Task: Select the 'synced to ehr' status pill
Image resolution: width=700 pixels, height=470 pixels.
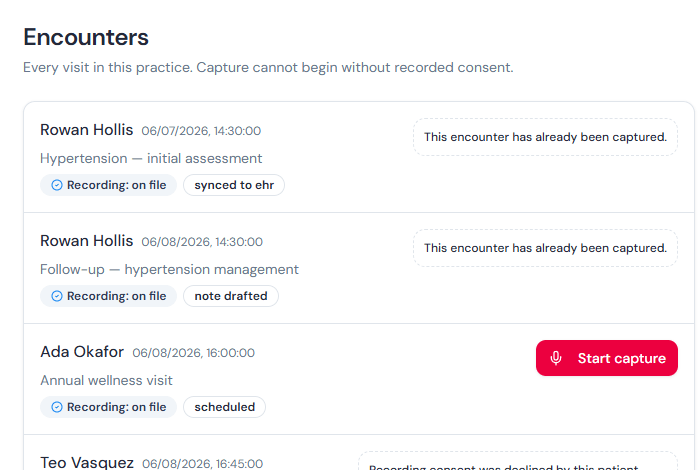Action: coord(234,185)
